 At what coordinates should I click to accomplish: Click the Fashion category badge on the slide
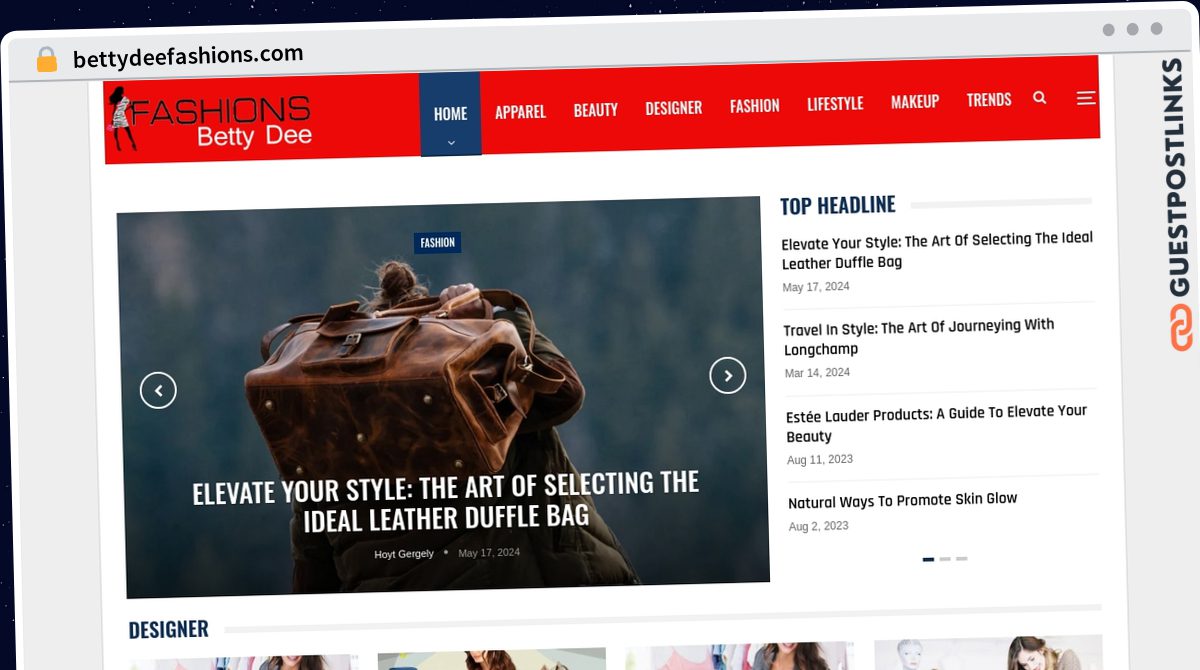point(438,242)
